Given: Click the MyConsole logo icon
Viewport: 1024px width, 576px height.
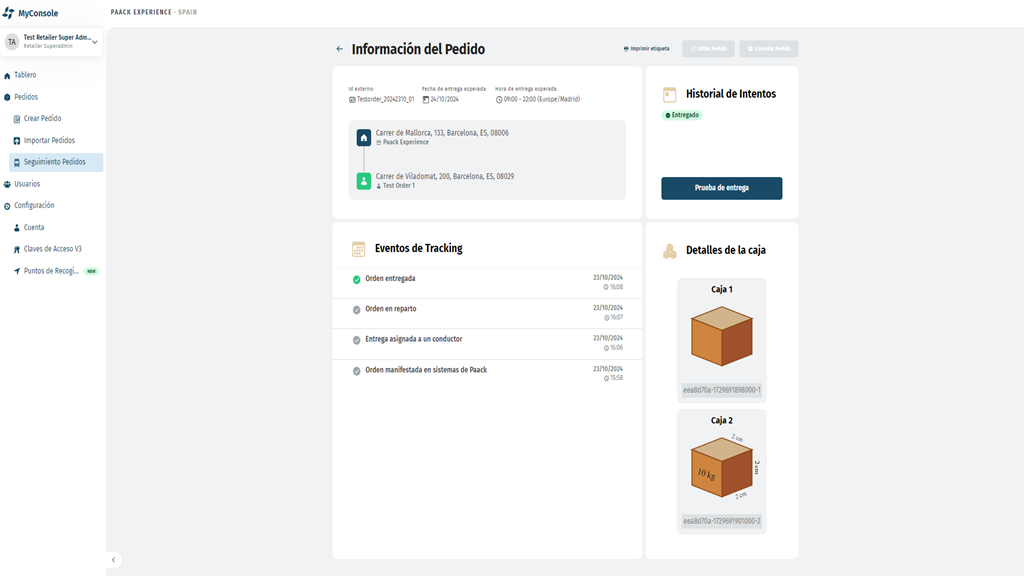Looking at the screenshot, I should (x=9, y=13).
